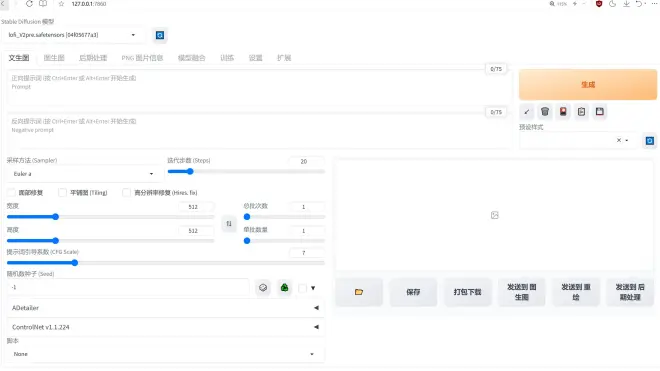The image size is (660, 371).
Task: Refresh the Stable Diffusion model list
Action: (x=160, y=35)
